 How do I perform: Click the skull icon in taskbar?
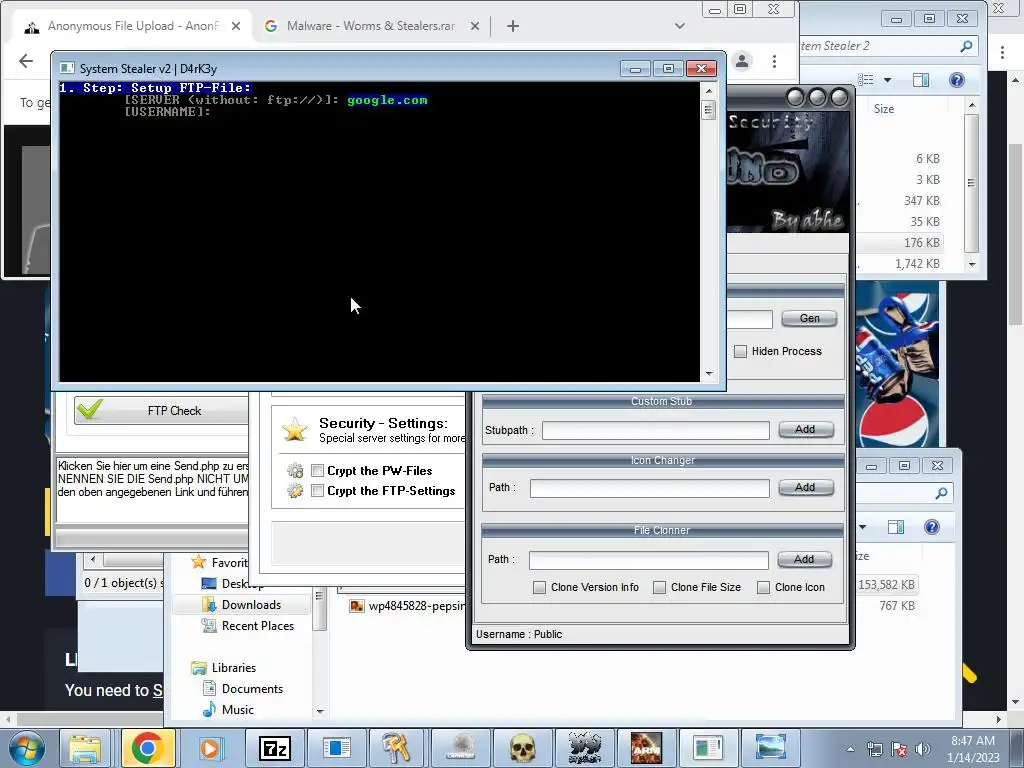click(x=522, y=748)
